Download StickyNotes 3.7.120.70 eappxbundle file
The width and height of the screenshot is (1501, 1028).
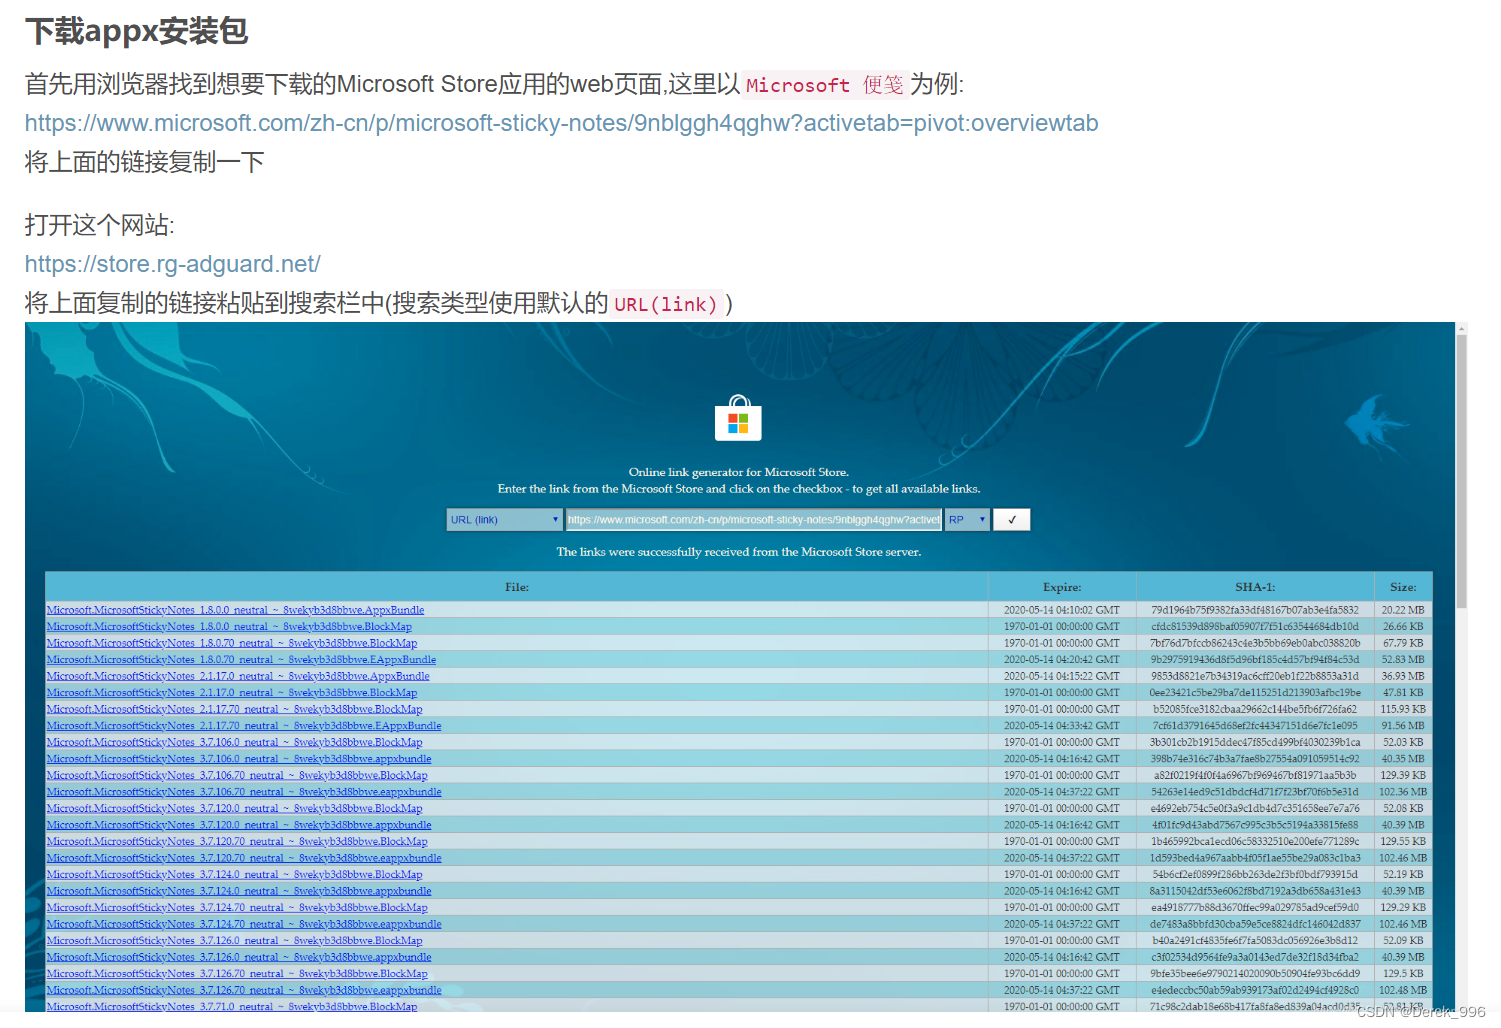pyautogui.click(x=244, y=858)
